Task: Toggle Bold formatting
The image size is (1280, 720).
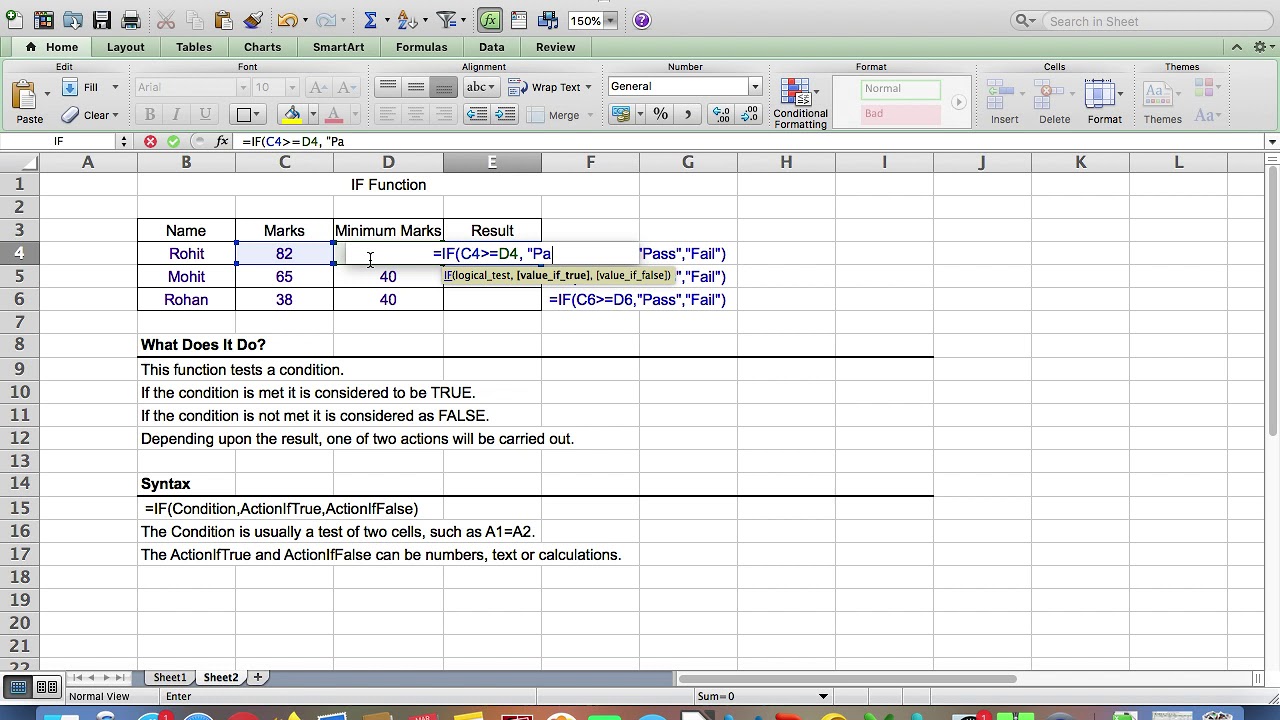Action: (149, 115)
